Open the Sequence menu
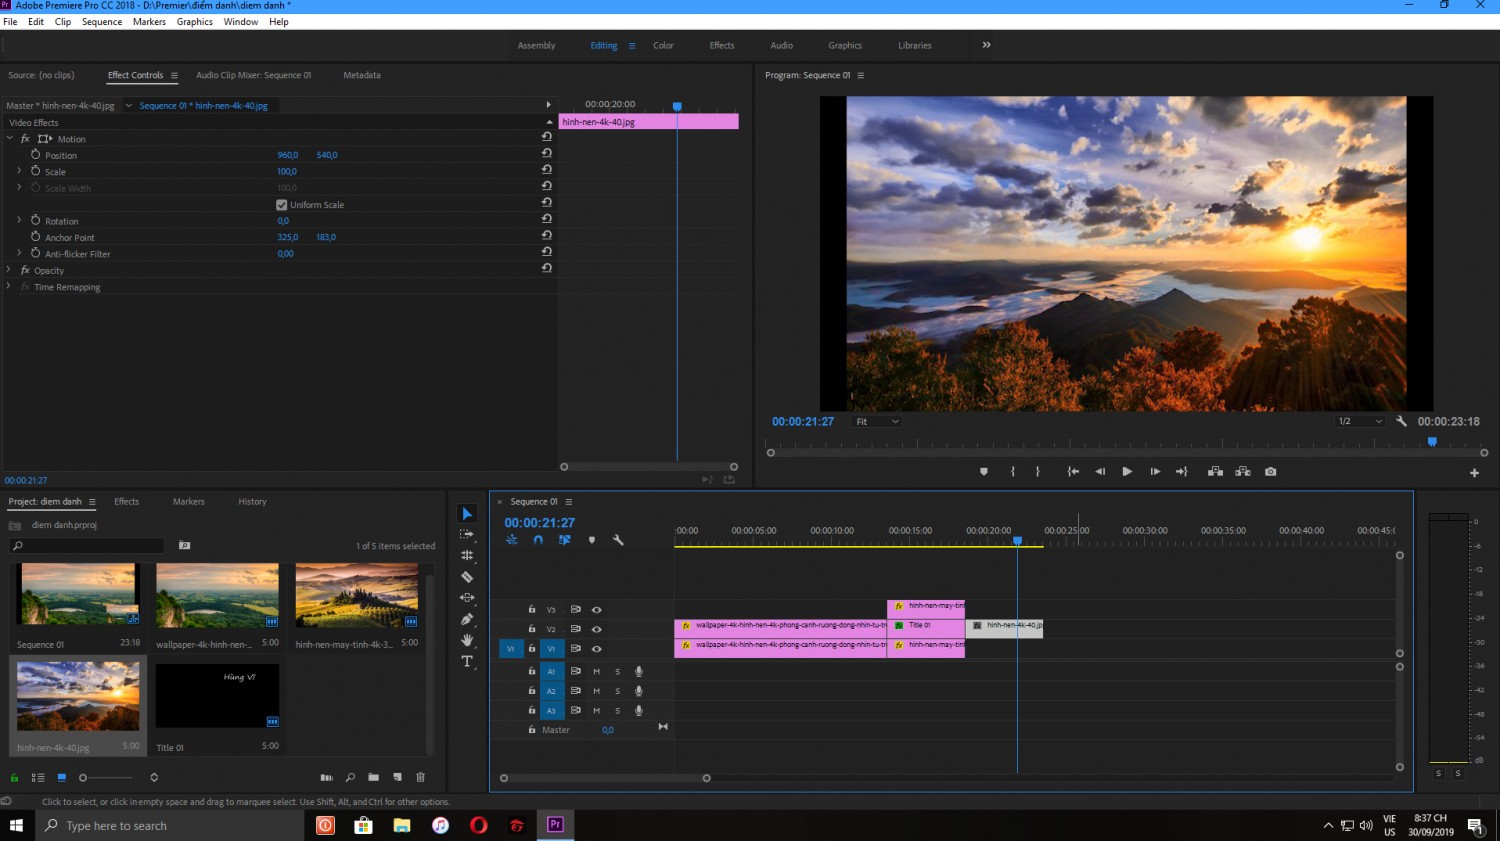This screenshot has height=841, width=1500. click(x=102, y=21)
